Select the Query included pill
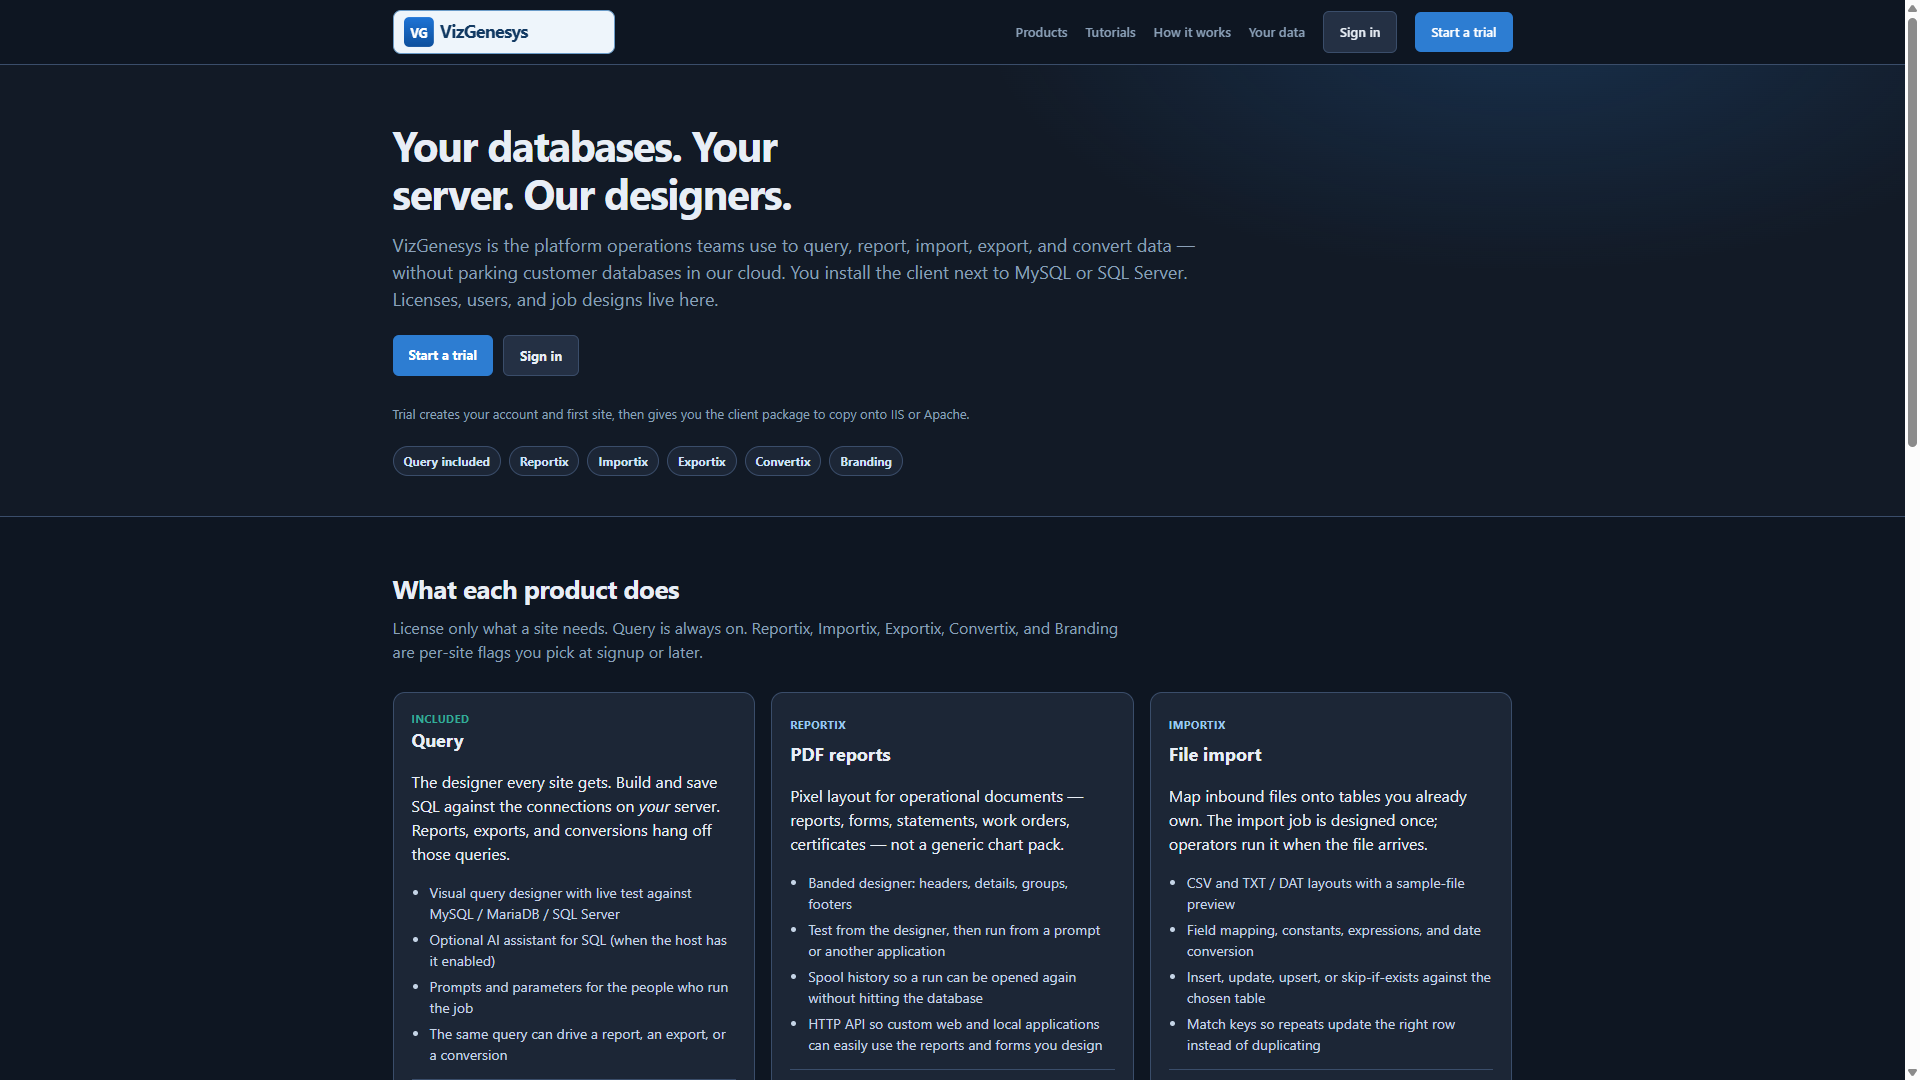The width and height of the screenshot is (1920, 1080). point(446,461)
